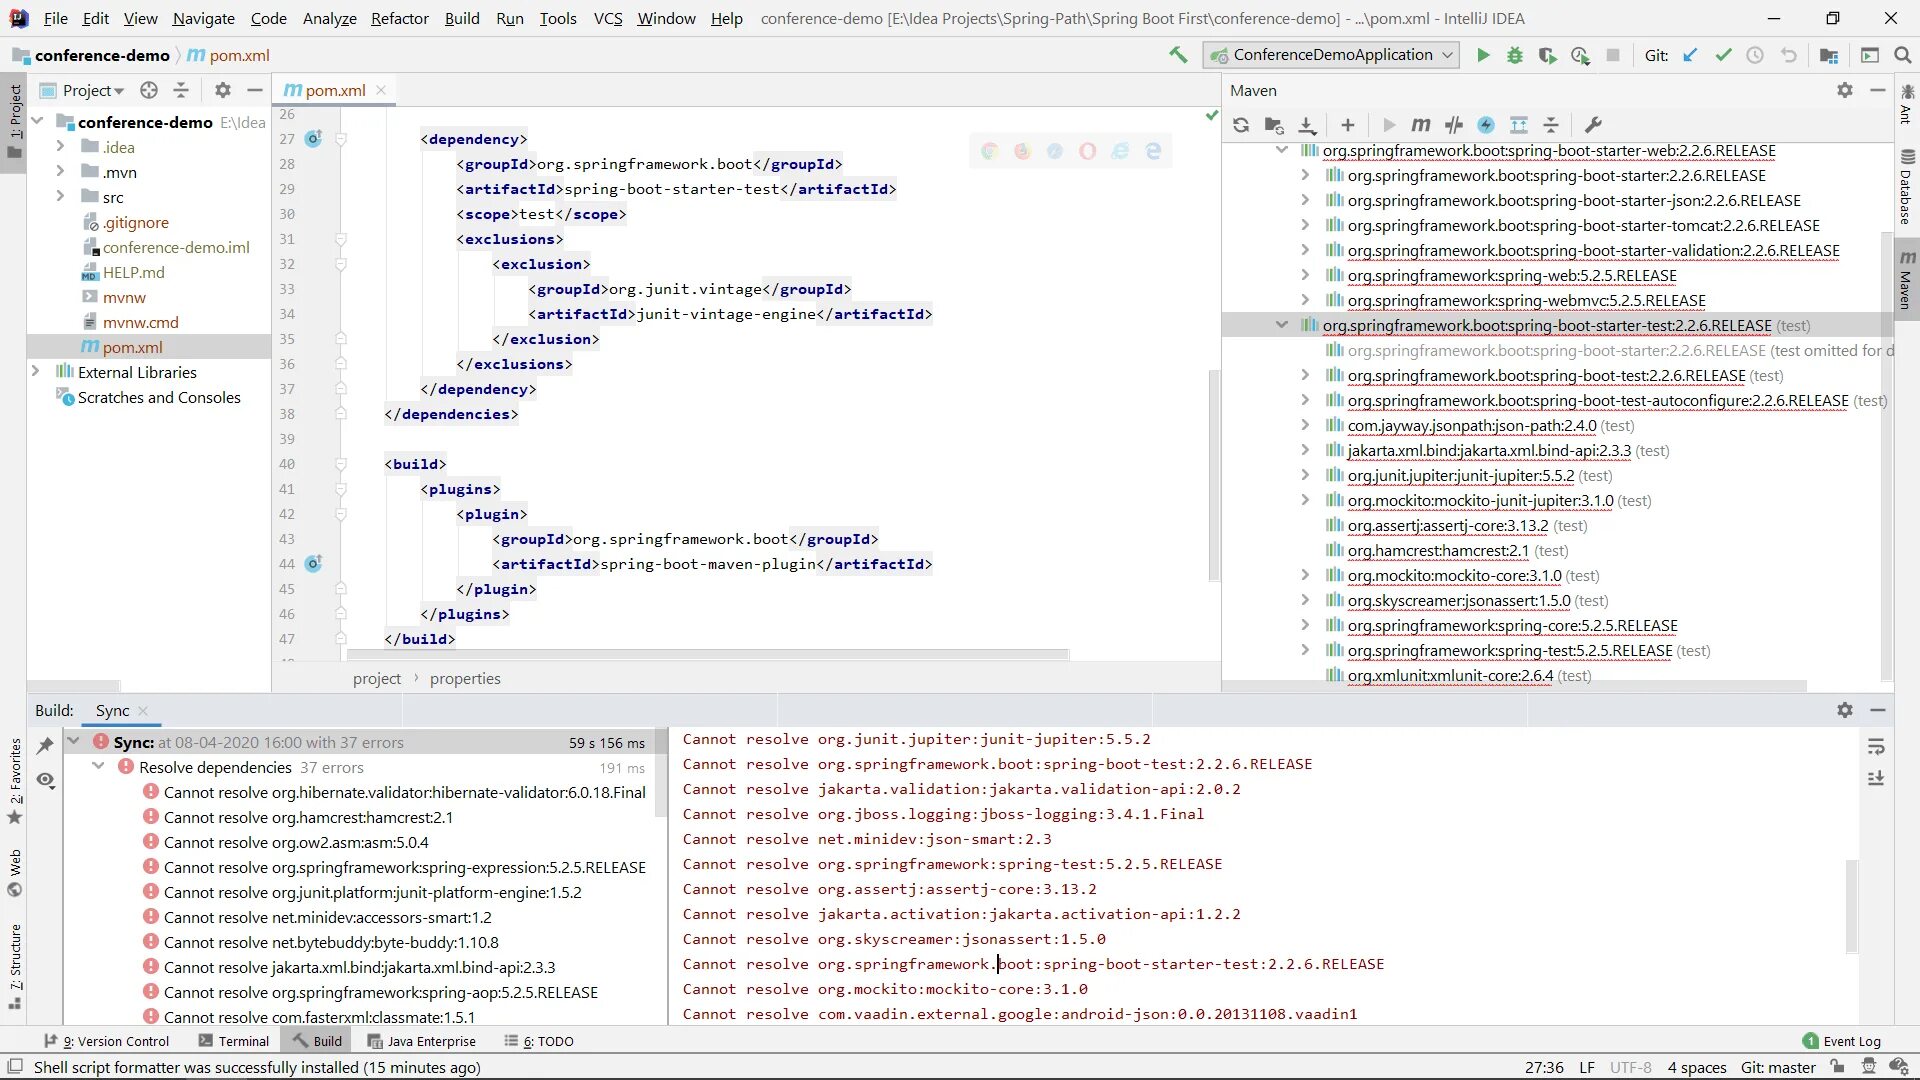Expand the src folder in Project tree

point(60,197)
